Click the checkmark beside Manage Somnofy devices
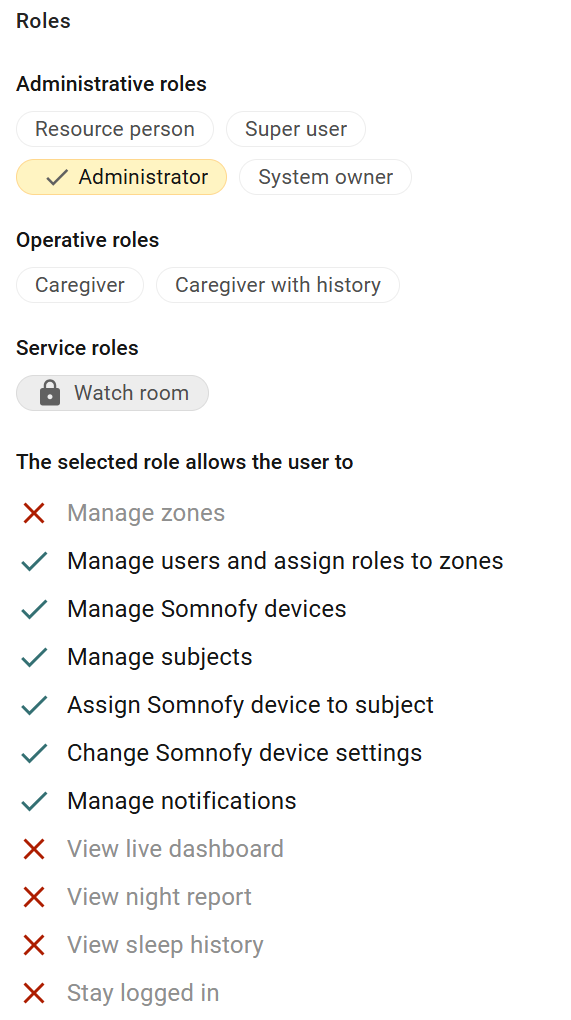The height and width of the screenshot is (1020, 571). tap(34, 609)
